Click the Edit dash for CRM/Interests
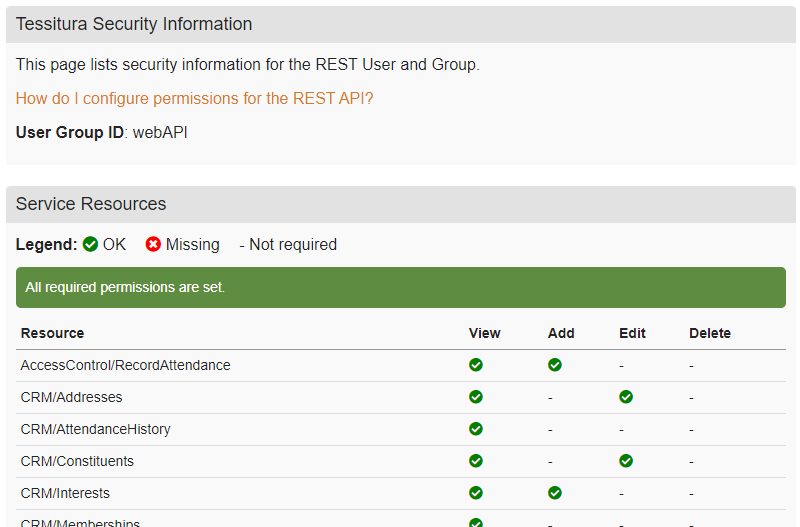Viewport: 800px width, 527px height. click(x=621, y=494)
